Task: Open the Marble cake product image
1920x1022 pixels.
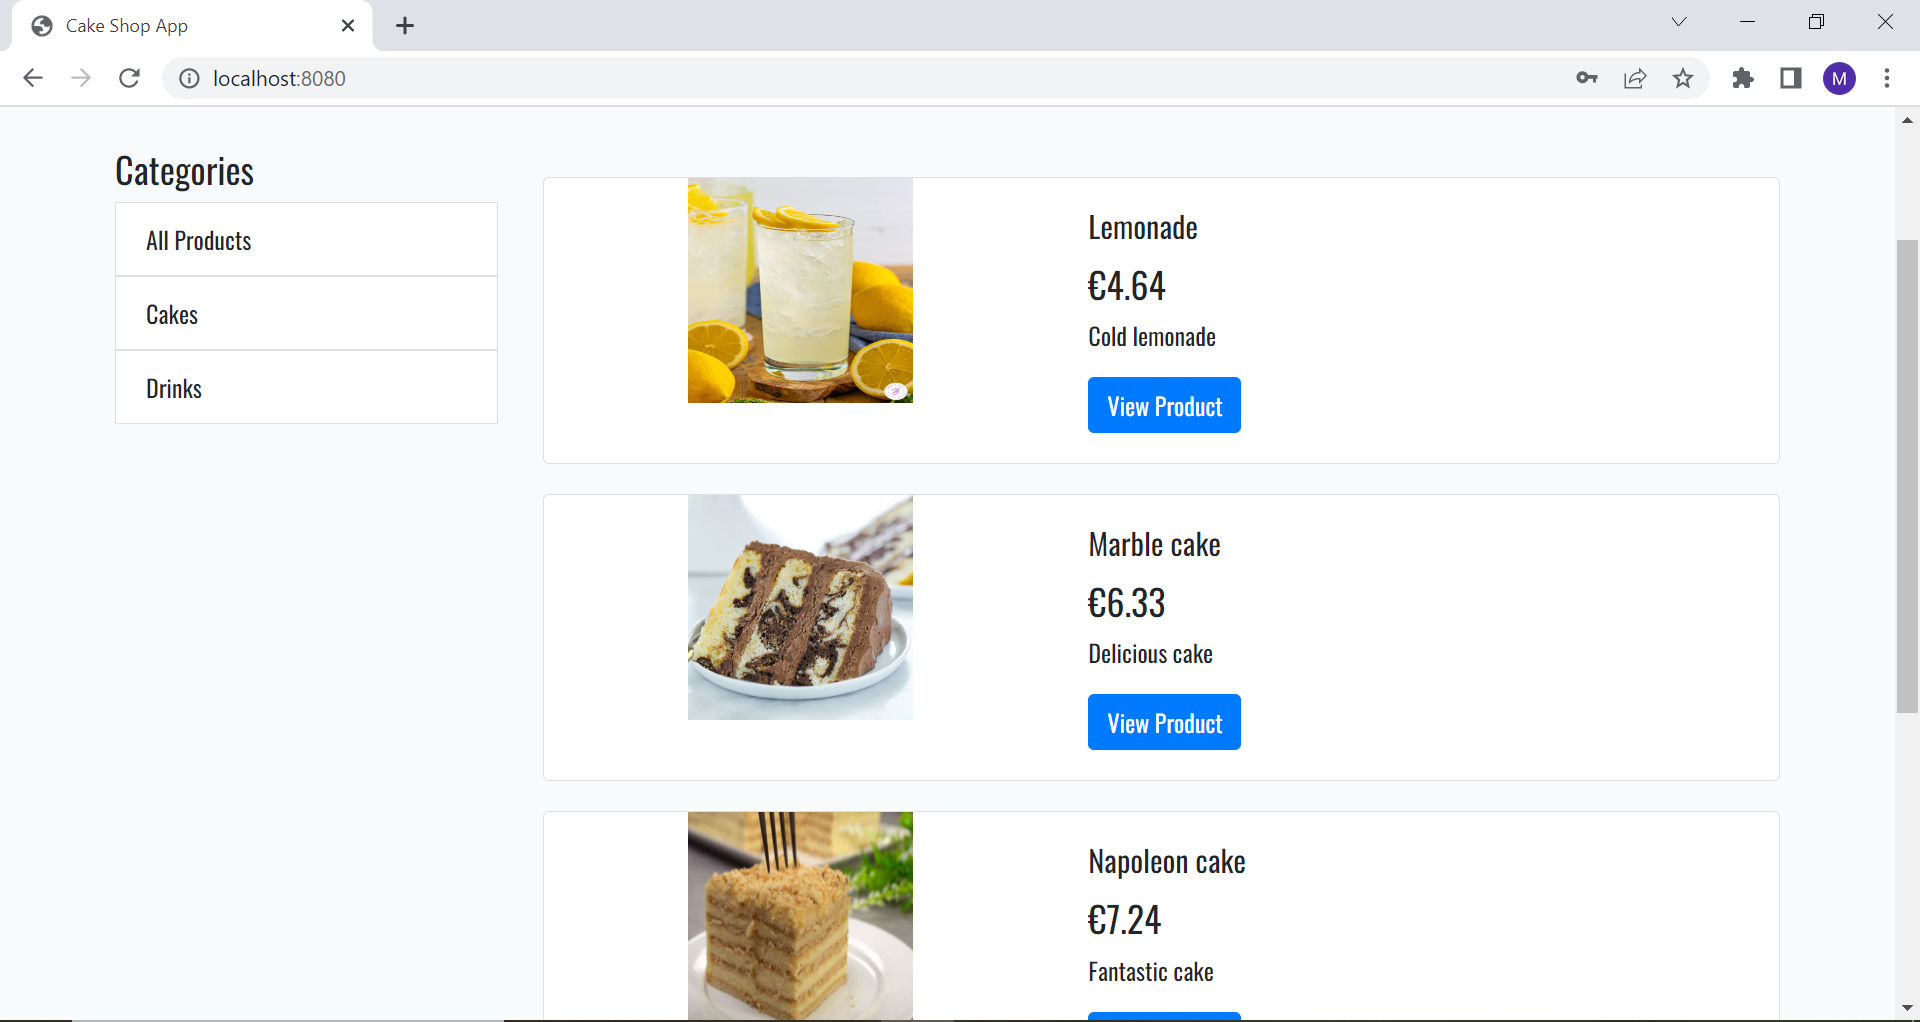Action: point(799,607)
